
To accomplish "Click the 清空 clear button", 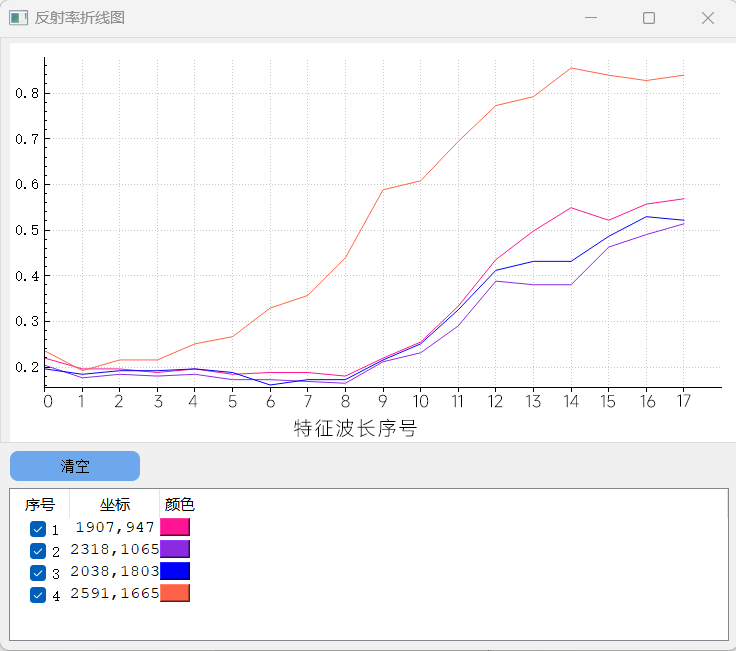I will [75, 466].
